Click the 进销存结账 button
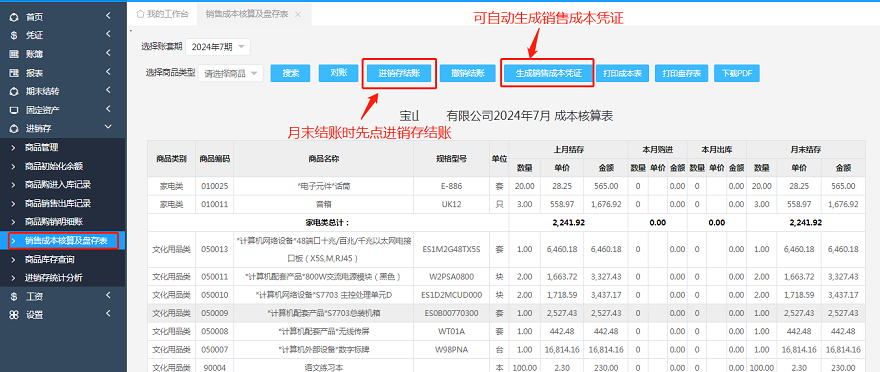 pyautogui.click(x=398, y=74)
